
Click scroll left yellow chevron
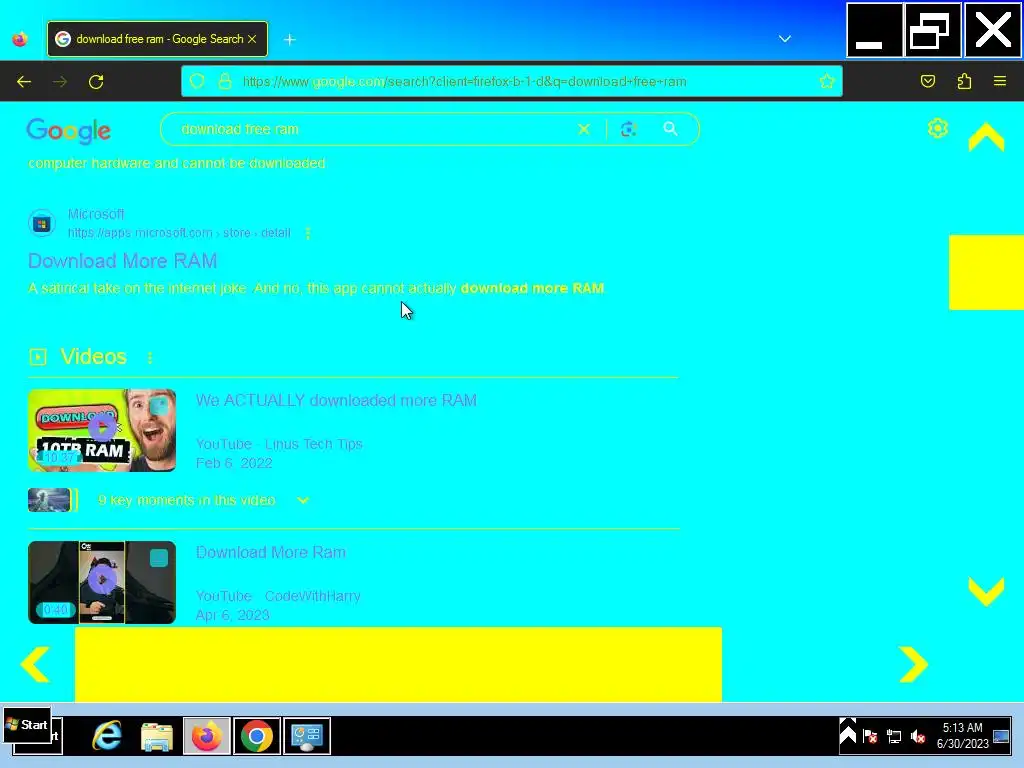pos(36,664)
